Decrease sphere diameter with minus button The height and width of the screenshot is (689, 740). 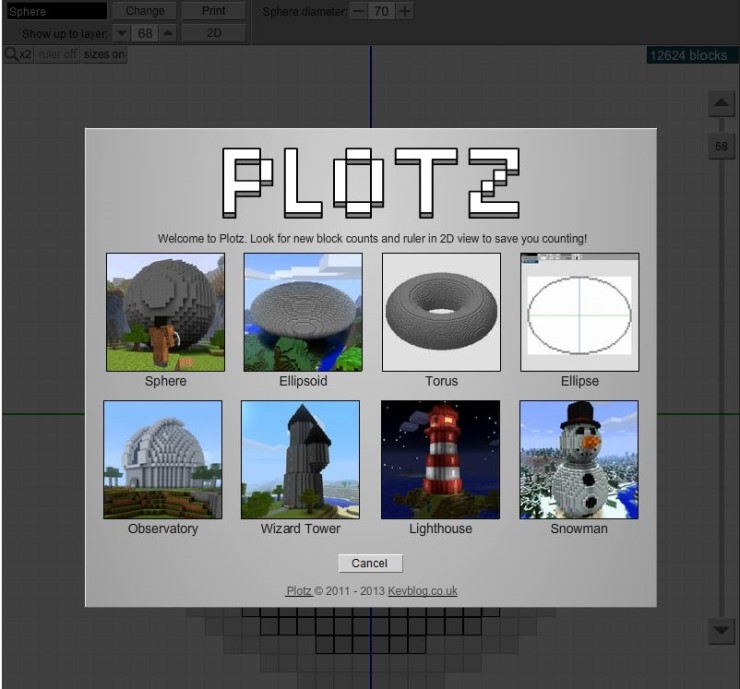pyautogui.click(x=359, y=11)
